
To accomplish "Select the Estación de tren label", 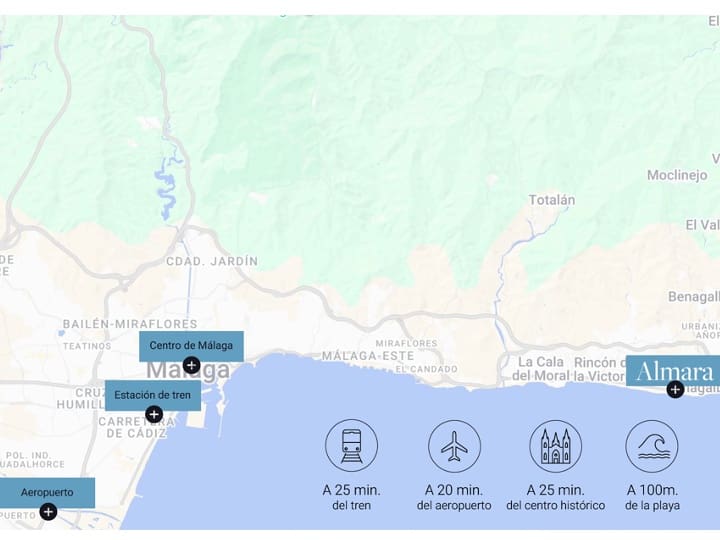I will 153,395.
